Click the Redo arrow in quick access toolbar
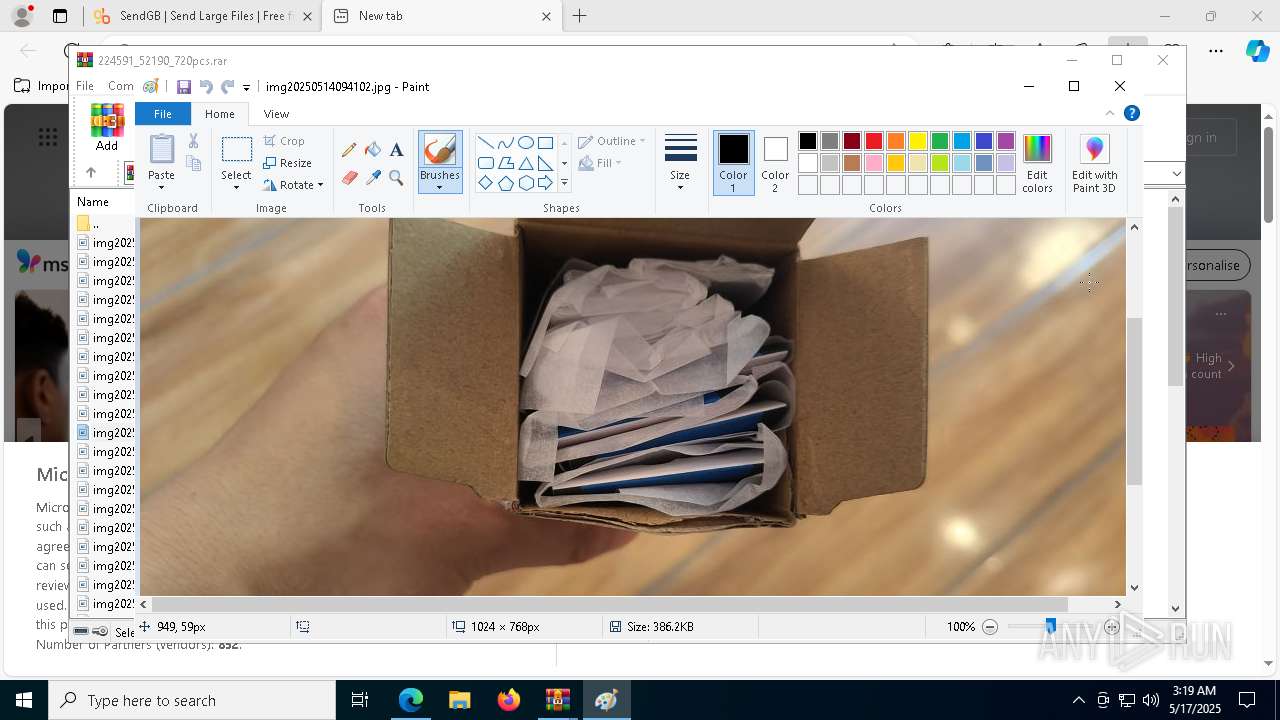 (x=228, y=87)
